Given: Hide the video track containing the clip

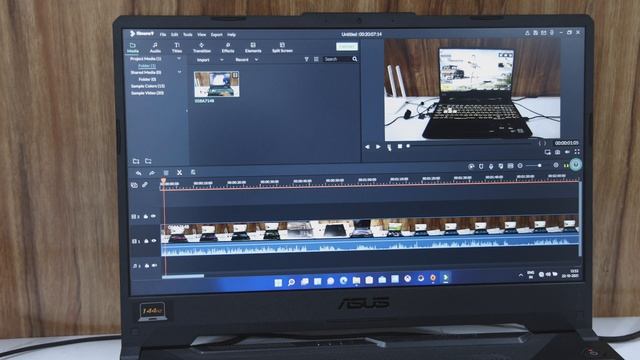Looking at the screenshot, I should coord(154,241).
